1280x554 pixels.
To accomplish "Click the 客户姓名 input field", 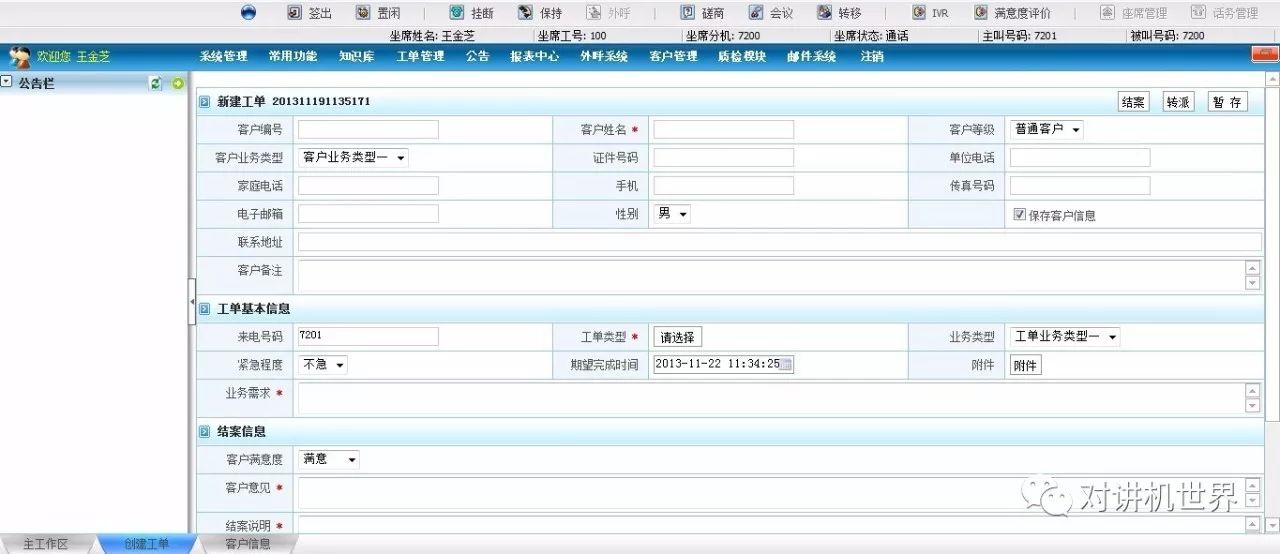I will coord(723,129).
